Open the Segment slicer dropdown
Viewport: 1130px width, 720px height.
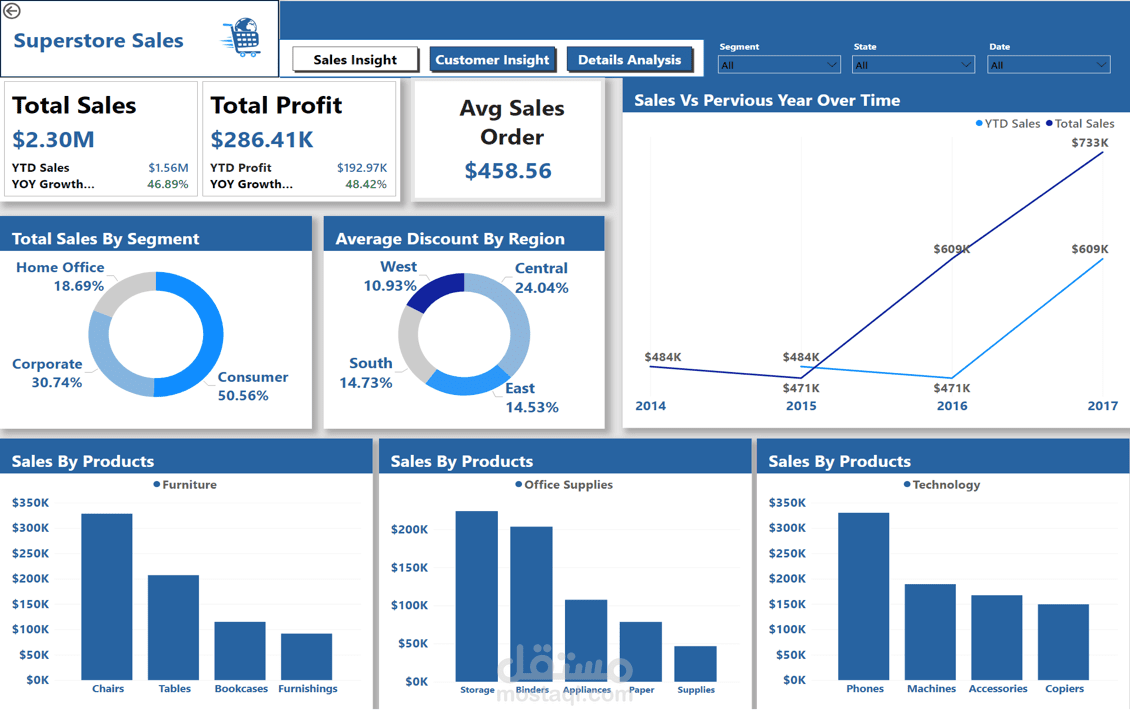pos(832,63)
